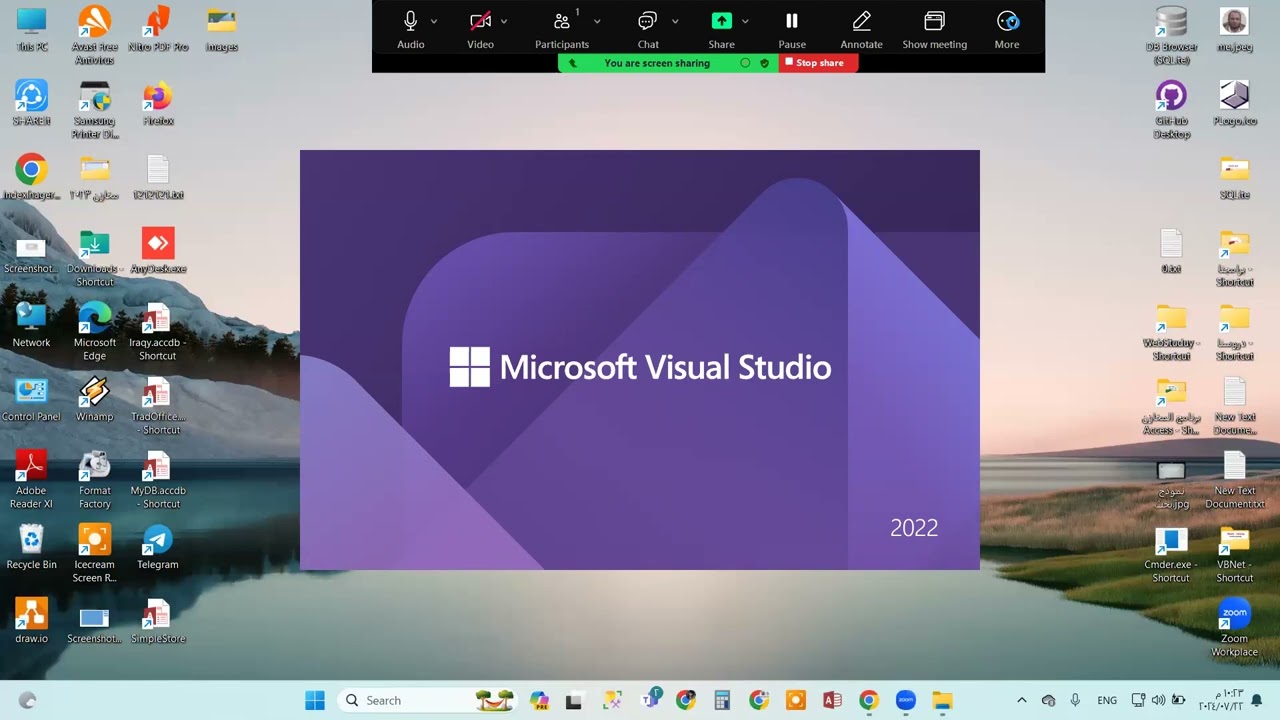Screen dimensions: 1280x720
Task: Select the Winamp desktop icon
Action: (x=94, y=400)
